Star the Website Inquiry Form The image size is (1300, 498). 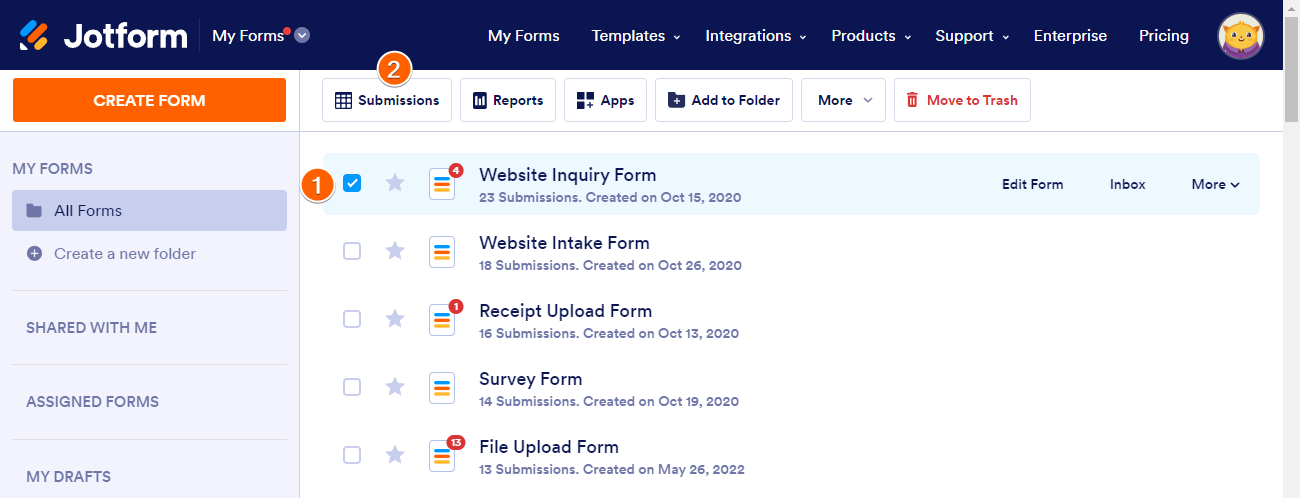click(x=395, y=183)
